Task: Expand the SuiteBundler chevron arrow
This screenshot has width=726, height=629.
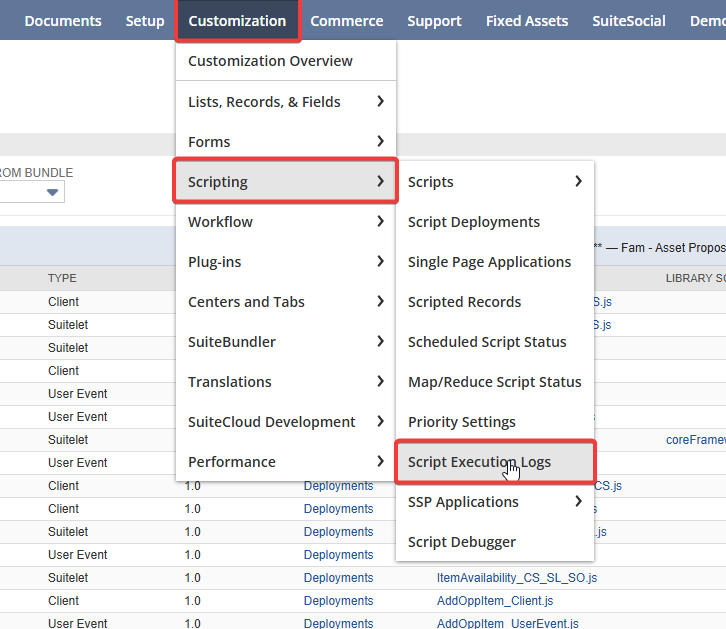Action: click(x=380, y=342)
